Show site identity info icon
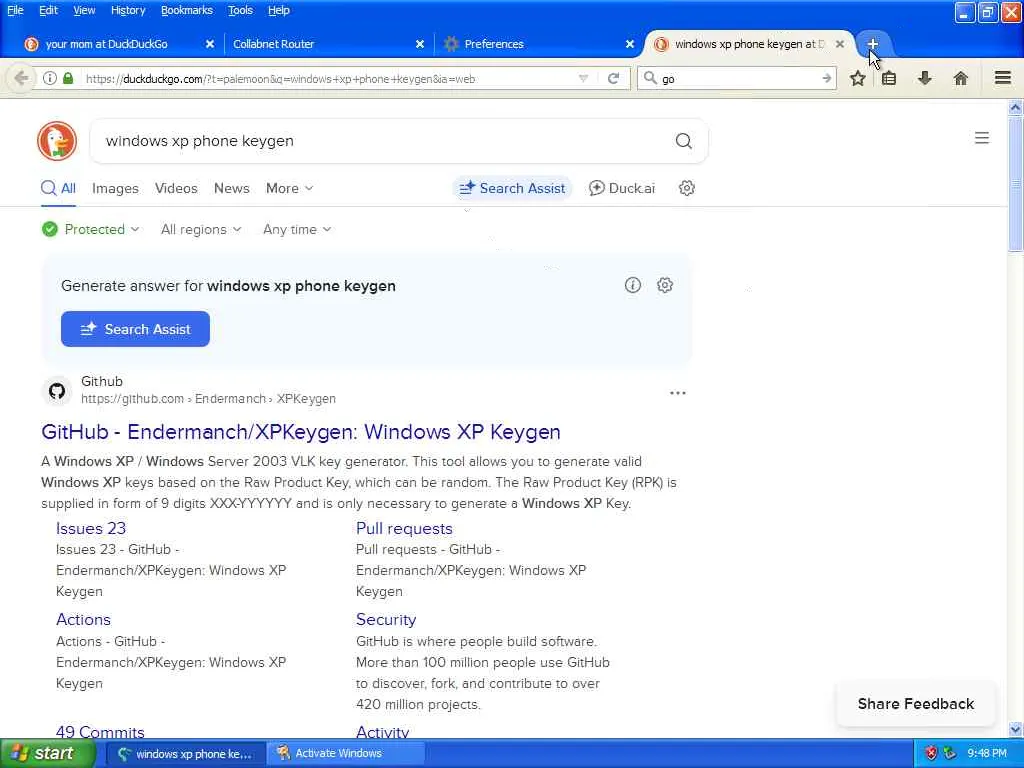 tap(50, 78)
